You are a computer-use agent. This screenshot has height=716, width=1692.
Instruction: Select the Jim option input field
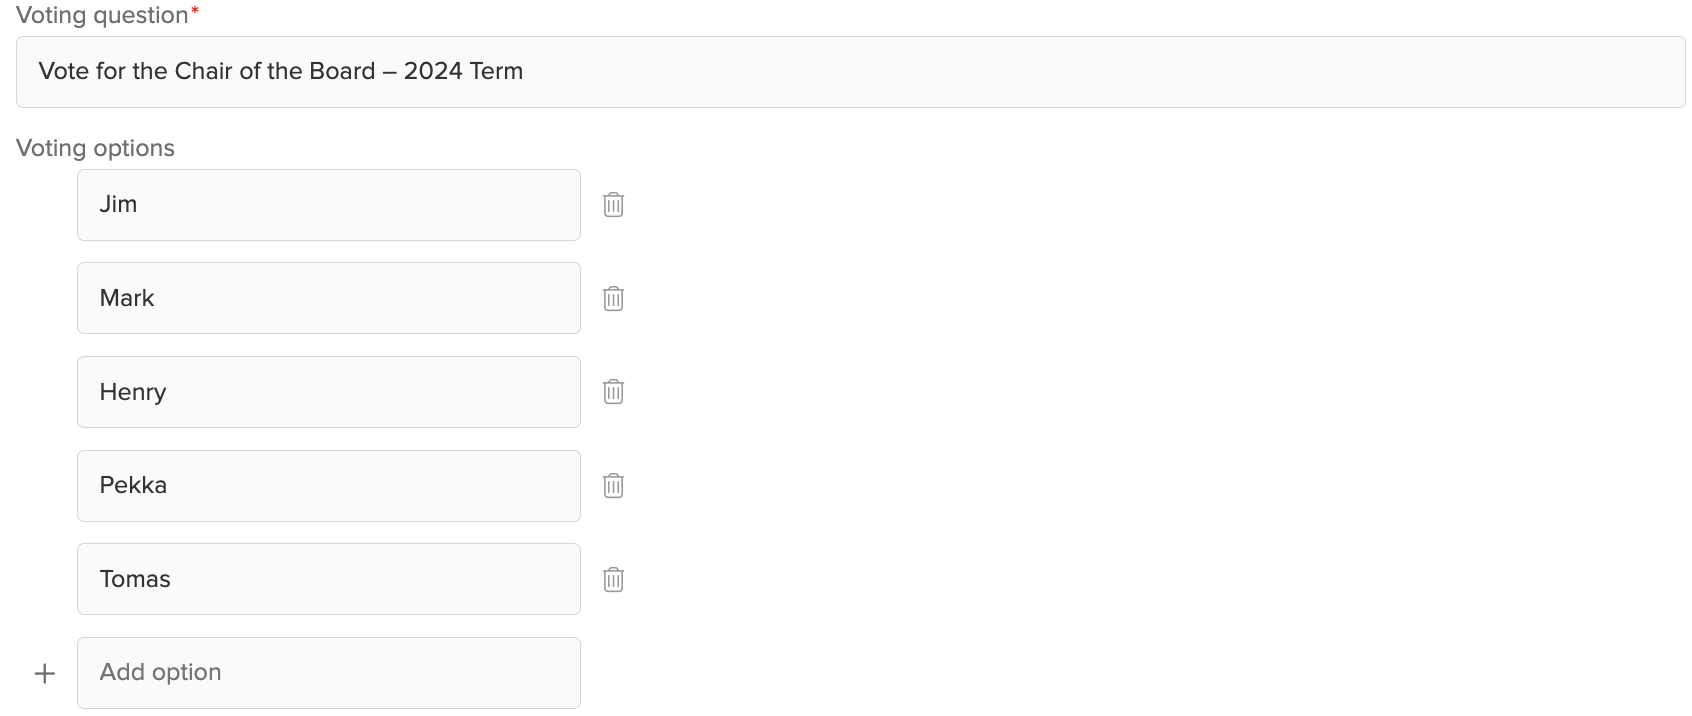pos(328,205)
